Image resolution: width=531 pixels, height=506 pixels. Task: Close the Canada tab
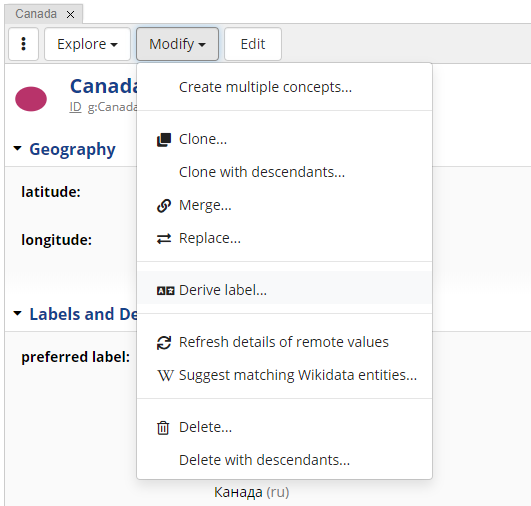[x=70, y=15]
